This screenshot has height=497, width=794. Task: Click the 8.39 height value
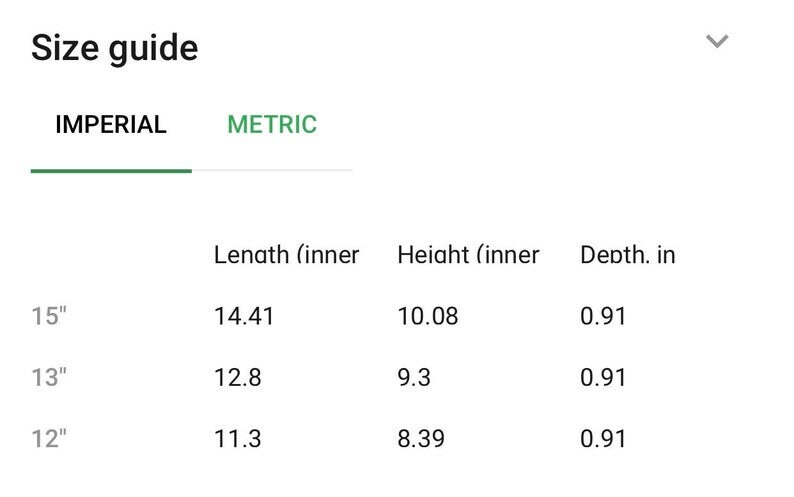pos(421,439)
